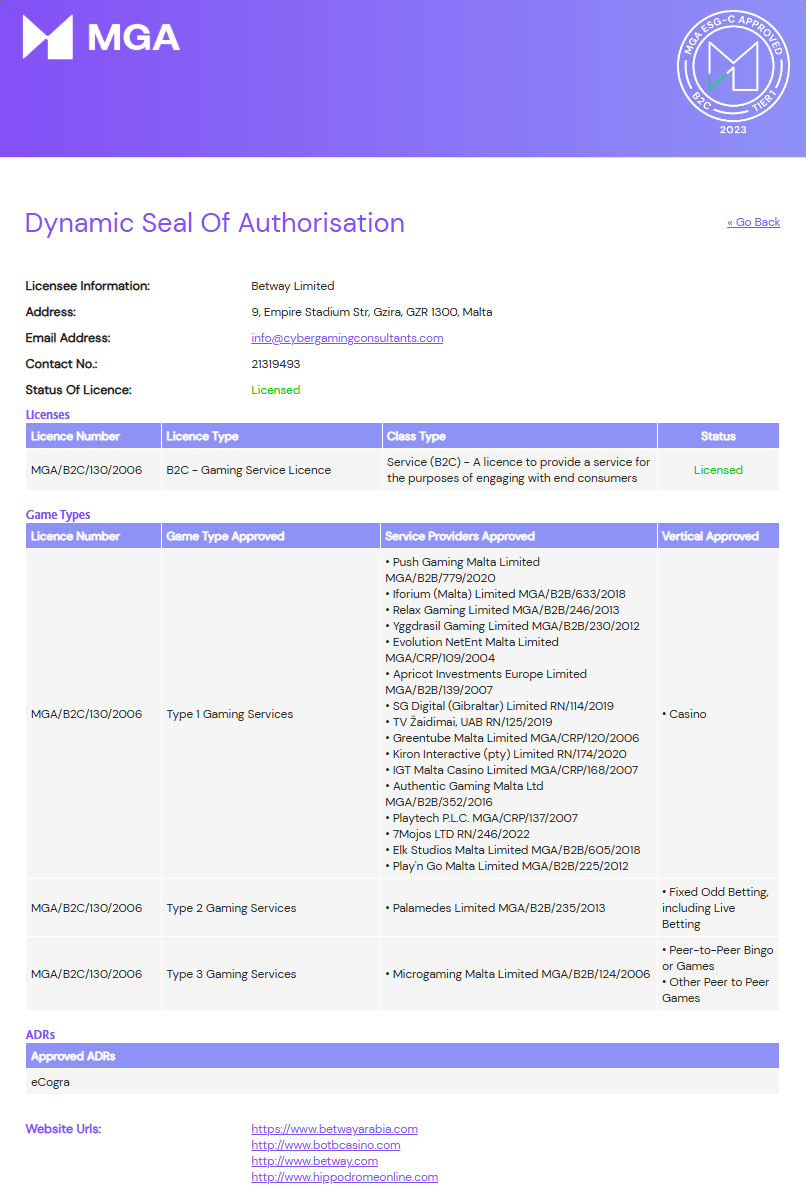Select the Evolution NetEnt Malta Limited entry
Image resolution: width=806 pixels, height=1196 pixels.
pos(472,650)
